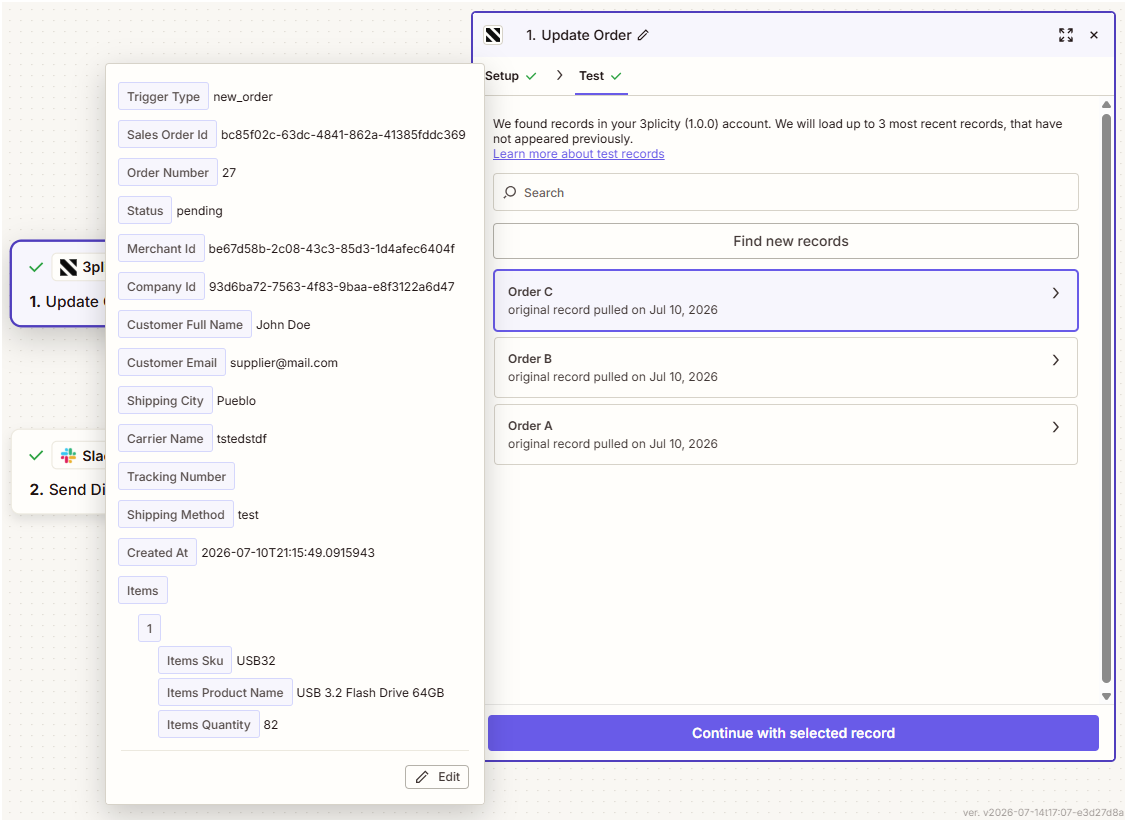This screenshot has width=1127, height=822.
Task: Click the records panel scrollbar thumb
Action: (1106, 399)
